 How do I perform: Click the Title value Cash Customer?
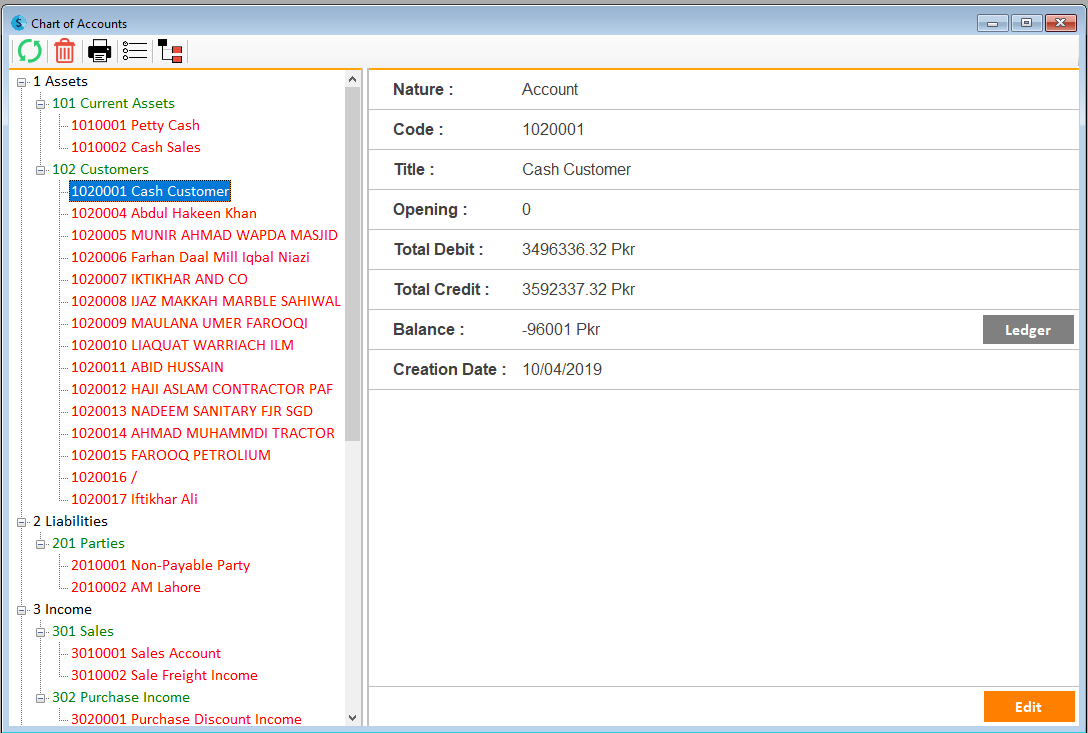[577, 169]
